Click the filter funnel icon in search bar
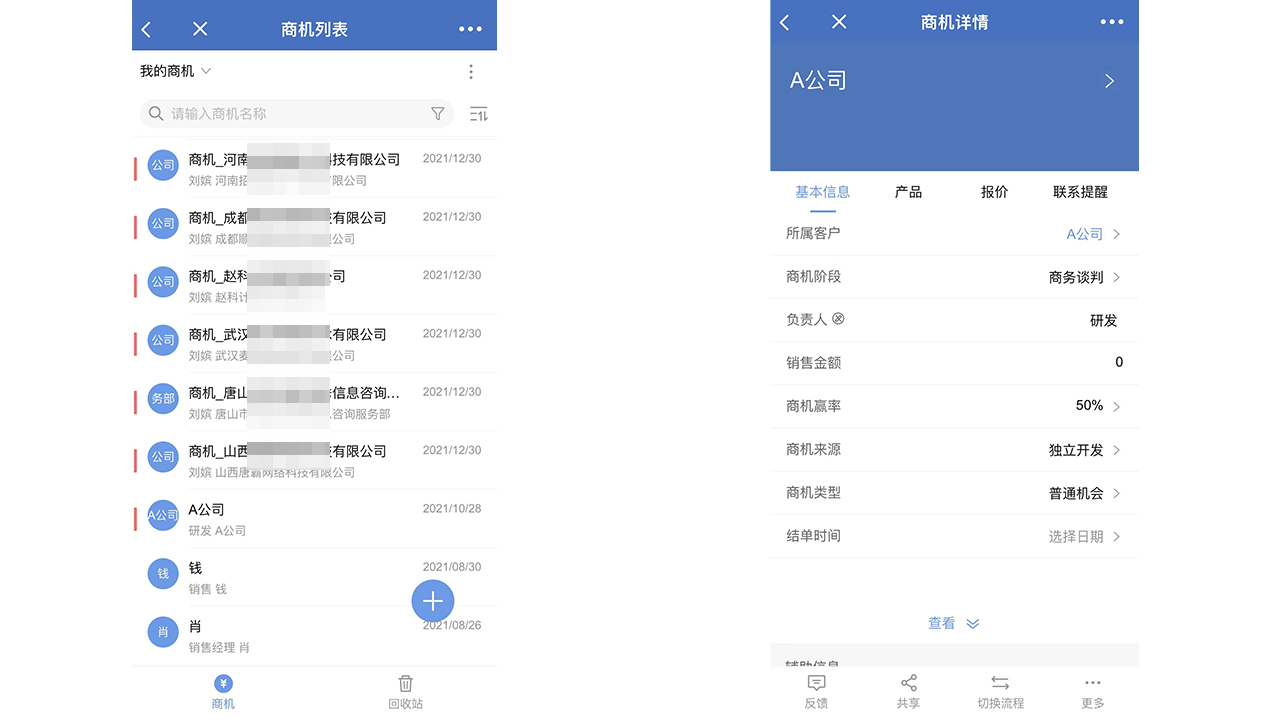 coord(437,114)
